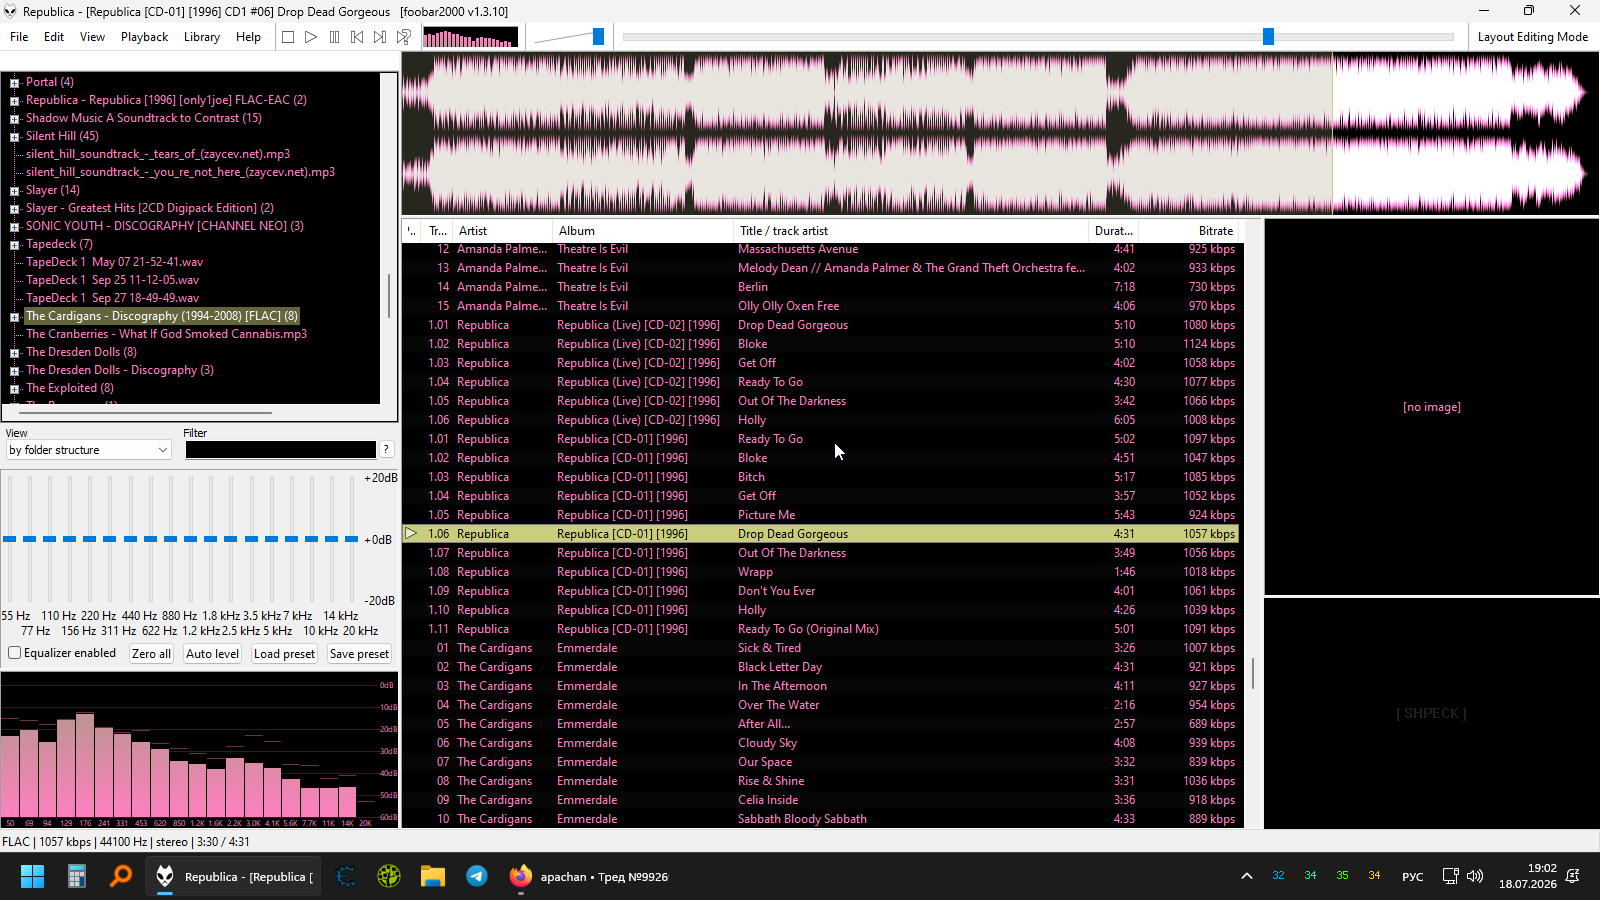Select the track 'Melody Dean' by Amanda Palmer
The height and width of the screenshot is (900, 1600).
[x=821, y=268]
